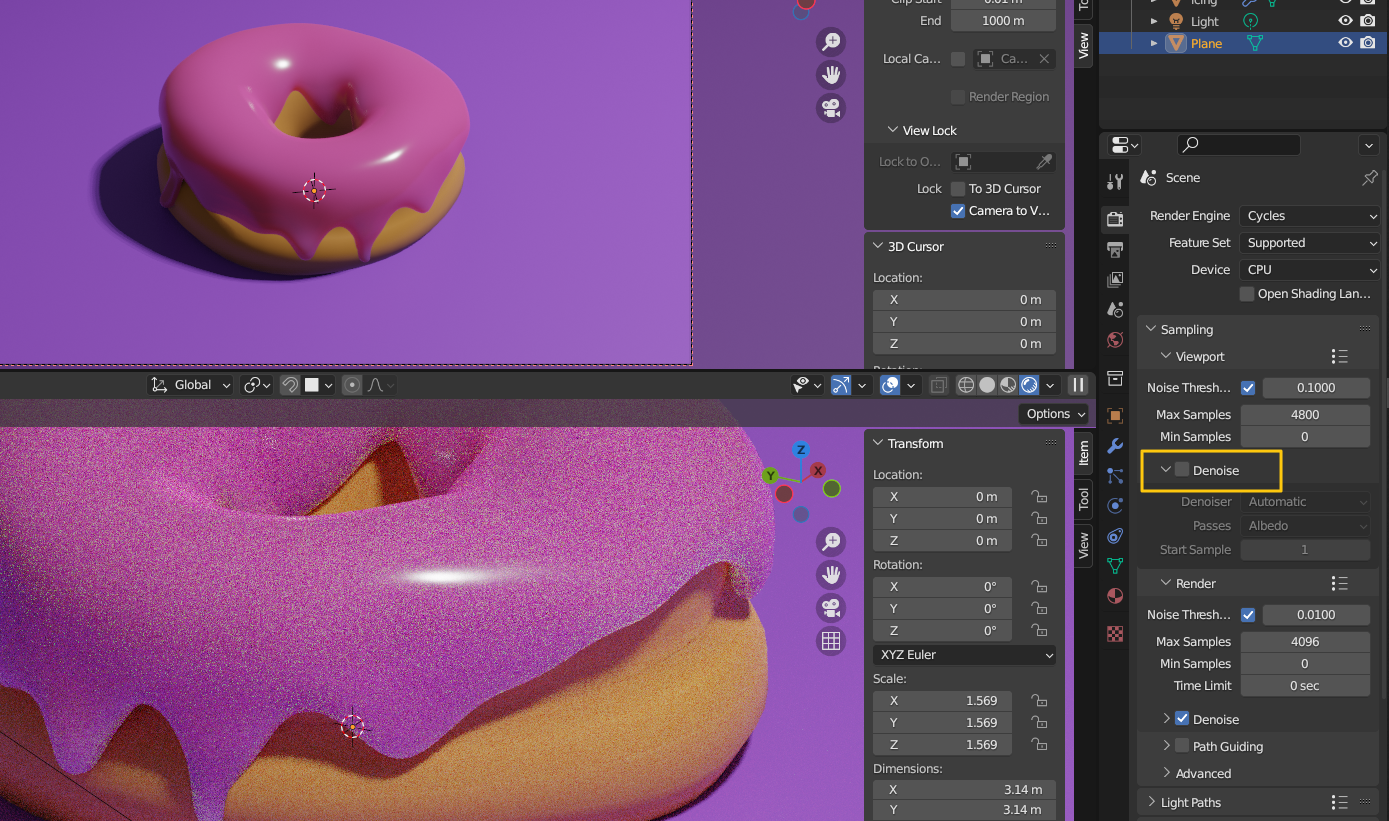
Task: Open the World properties tab
Action: pos(1115,340)
